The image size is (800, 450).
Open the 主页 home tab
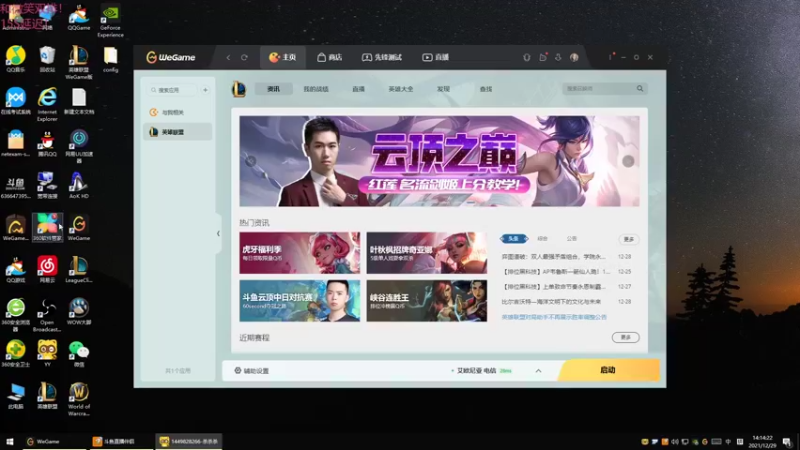click(283, 57)
